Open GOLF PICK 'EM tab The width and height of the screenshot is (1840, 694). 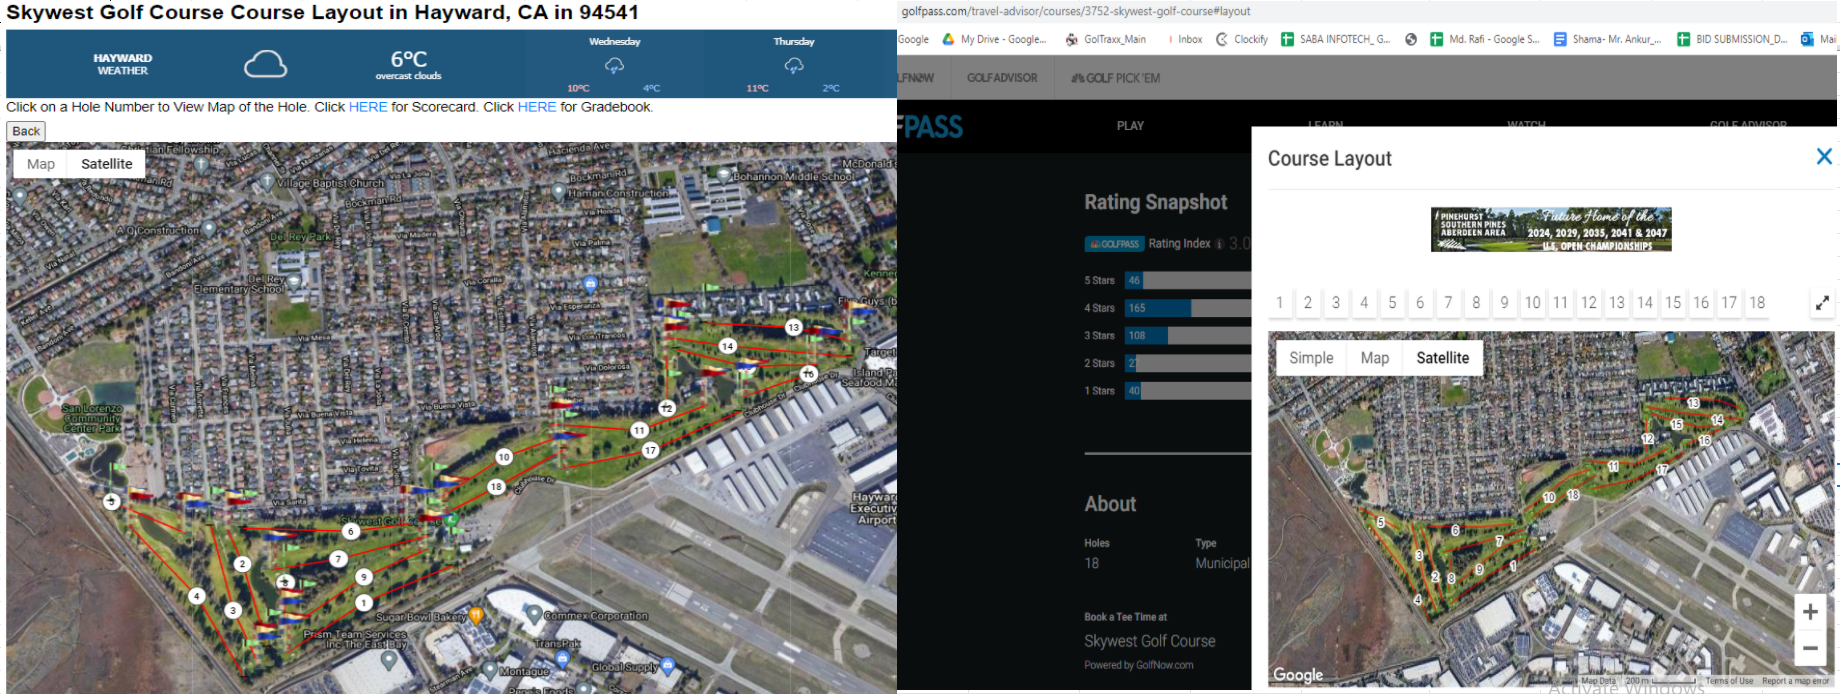tap(1115, 78)
